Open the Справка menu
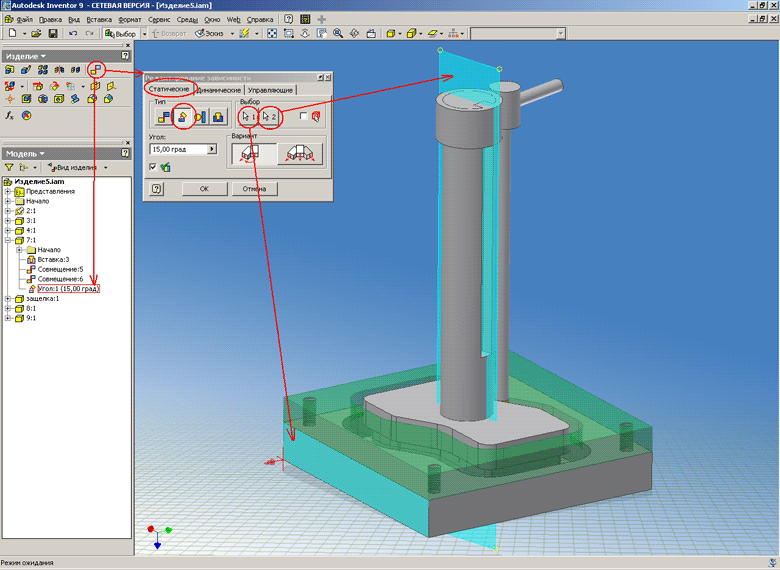780x570 pixels. [x=260, y=19]
